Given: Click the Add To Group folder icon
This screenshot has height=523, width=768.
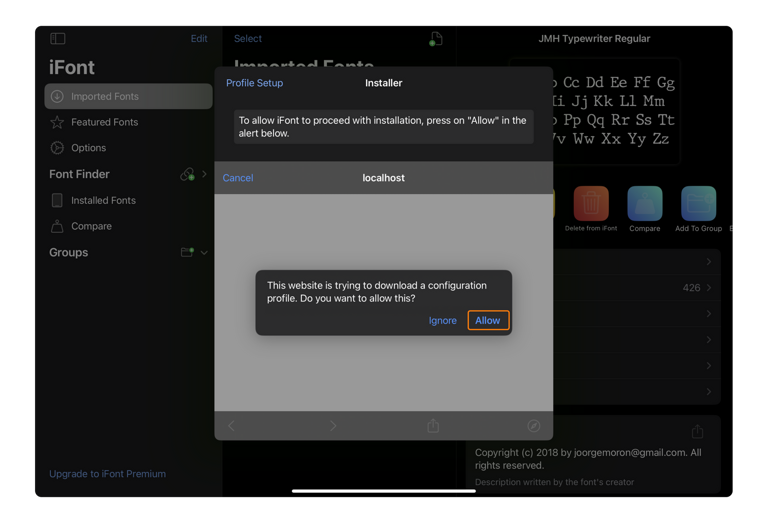Looking at the screenshot, I should [x=698, y=203].
